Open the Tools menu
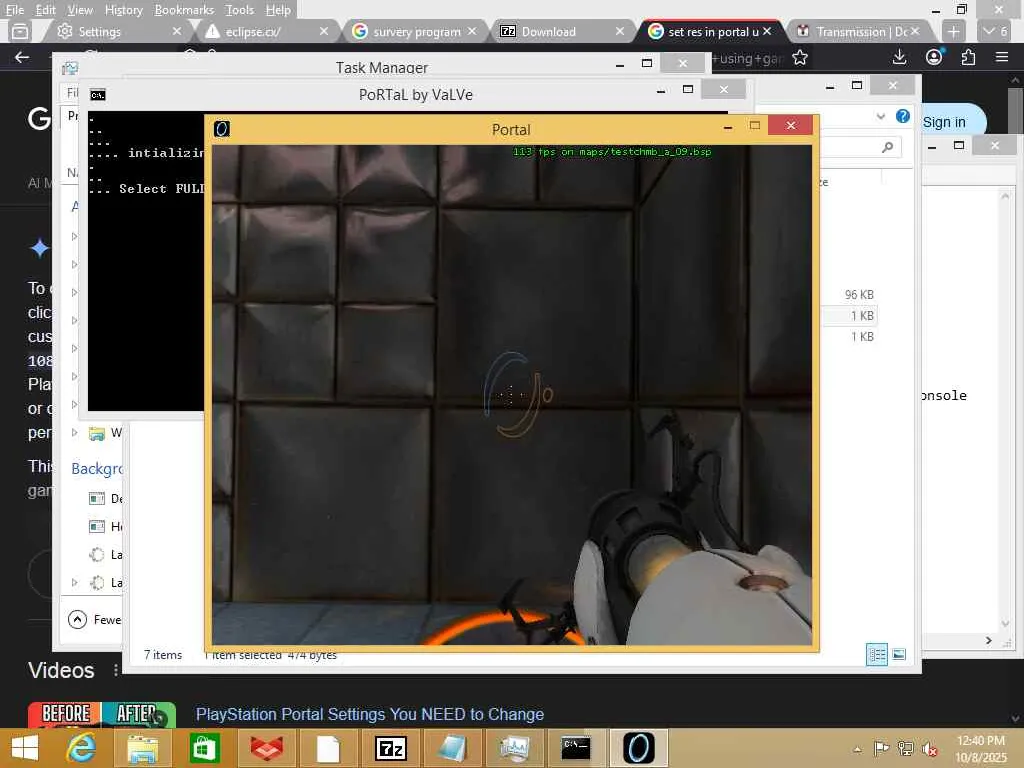1024x768 pixels. pyautogui.click(x=239, y=10)
